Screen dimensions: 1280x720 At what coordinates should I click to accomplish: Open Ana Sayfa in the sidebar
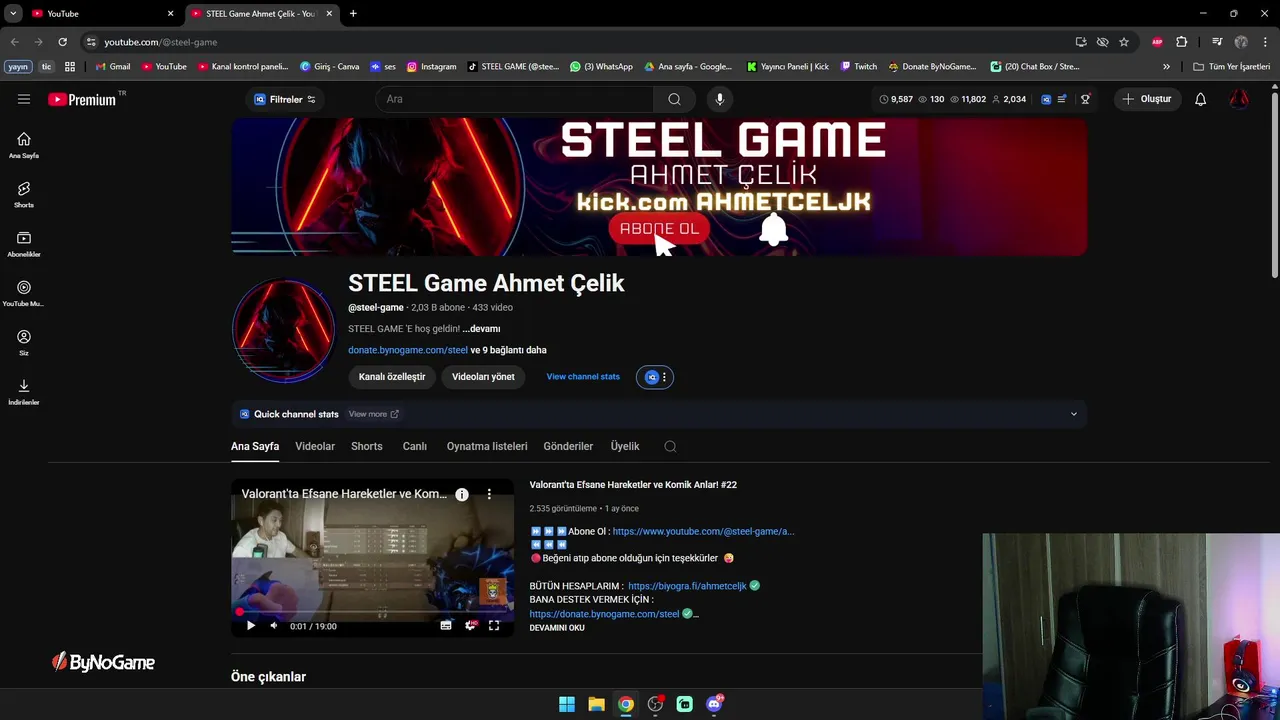click(24, 145)
